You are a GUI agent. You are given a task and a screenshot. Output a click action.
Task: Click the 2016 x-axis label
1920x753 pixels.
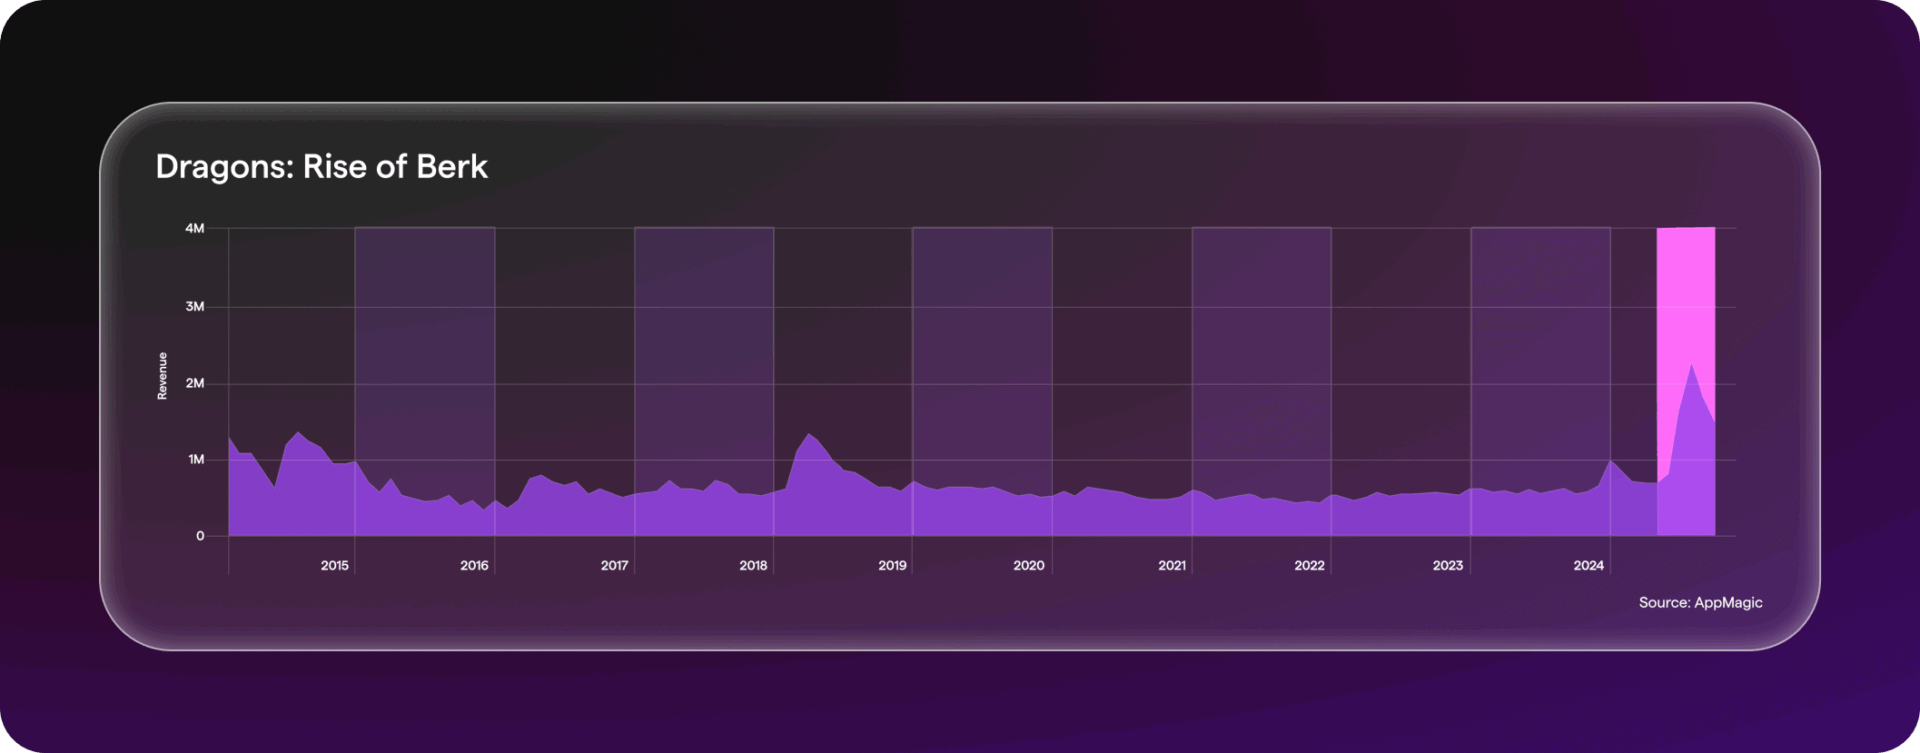coord(474,565)
